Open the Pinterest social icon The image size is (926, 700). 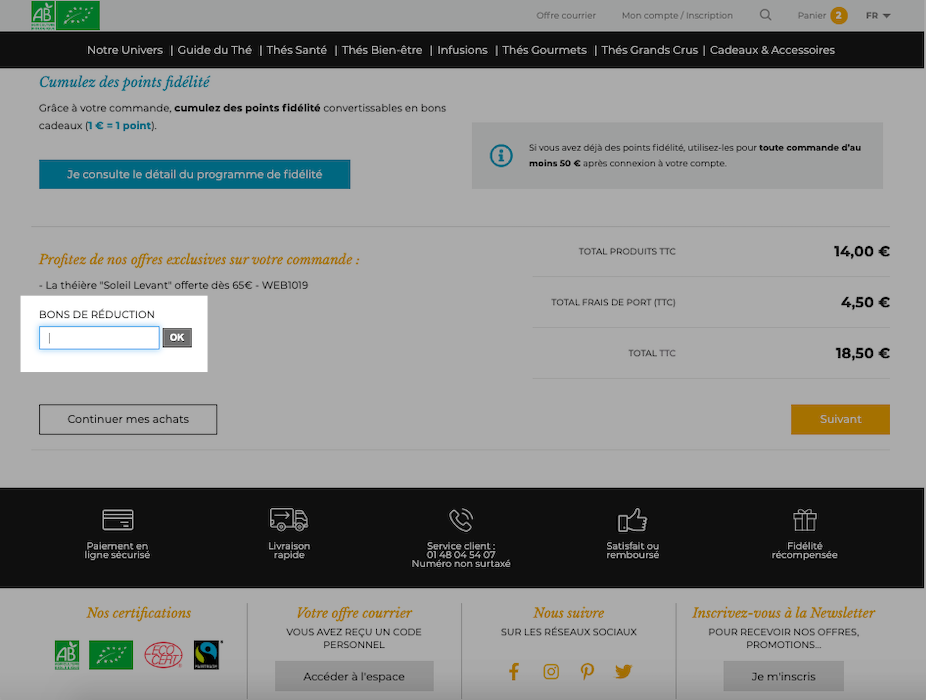pyautogui.click(x=587, y=672)
